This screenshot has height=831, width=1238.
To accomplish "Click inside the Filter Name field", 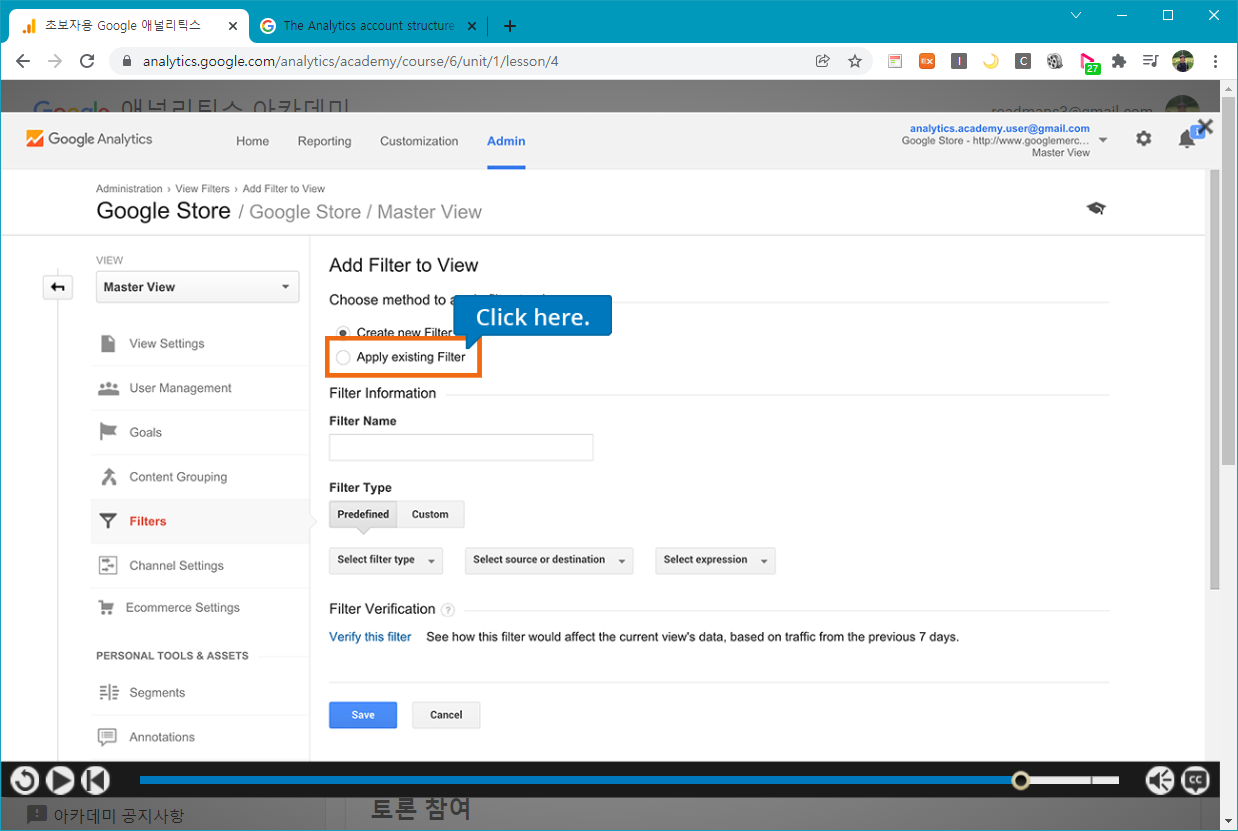I will (x=461, y=447).
